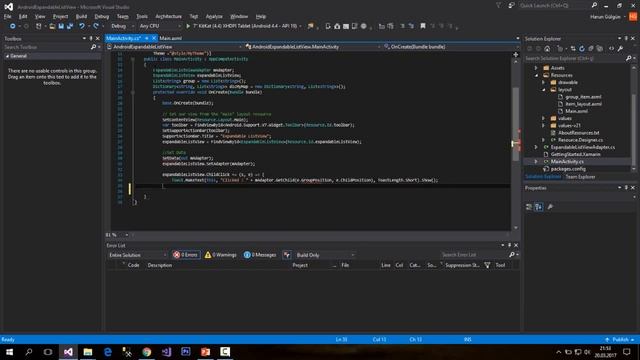Viewport: 640px width, 360px height.
Task: Click the filter icon in the Error List header
Action: (487, 265)
